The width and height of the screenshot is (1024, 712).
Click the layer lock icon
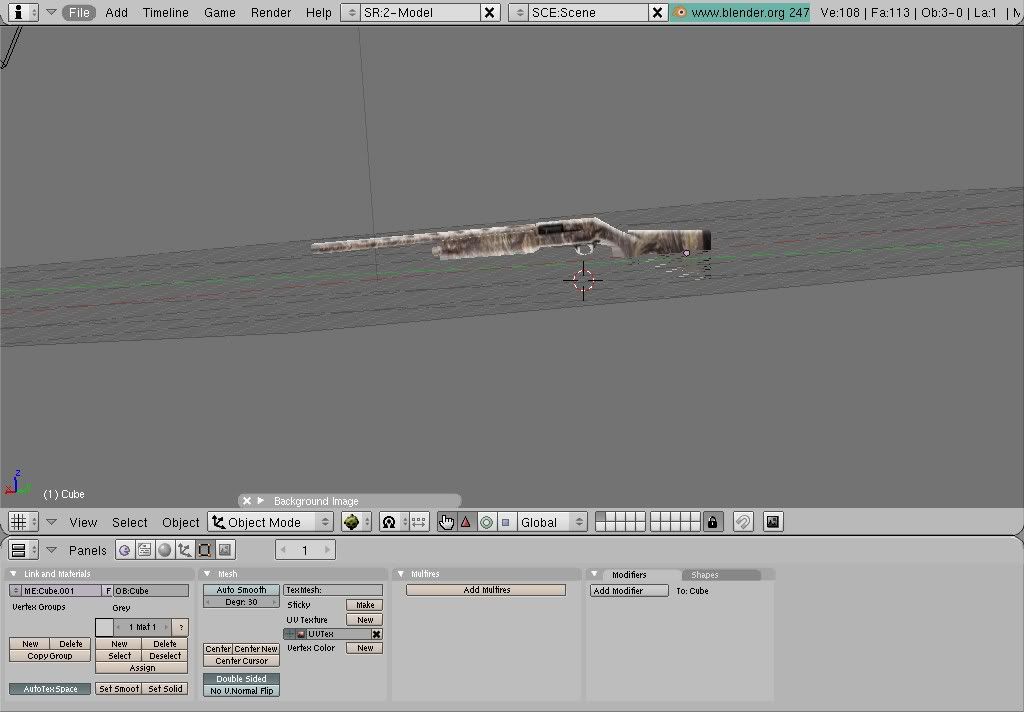(712, 522)
